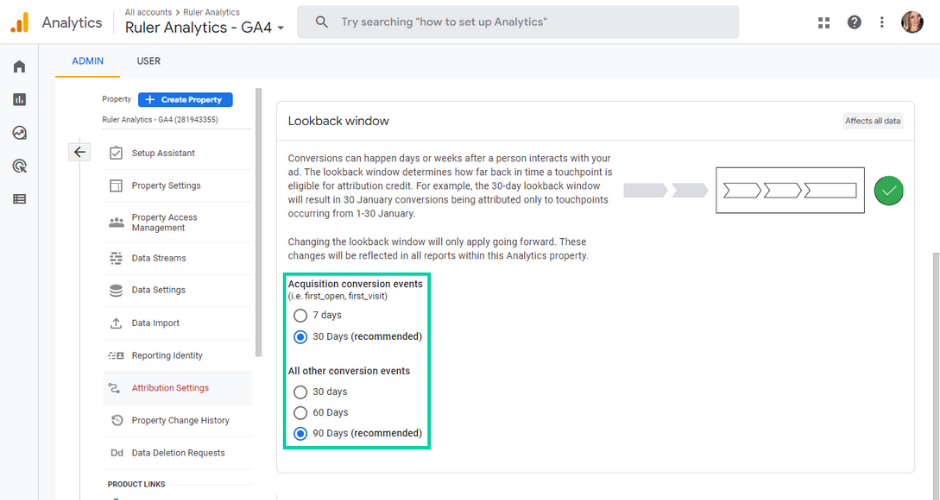
Task: Click the Create Property button
Action: 186,100
